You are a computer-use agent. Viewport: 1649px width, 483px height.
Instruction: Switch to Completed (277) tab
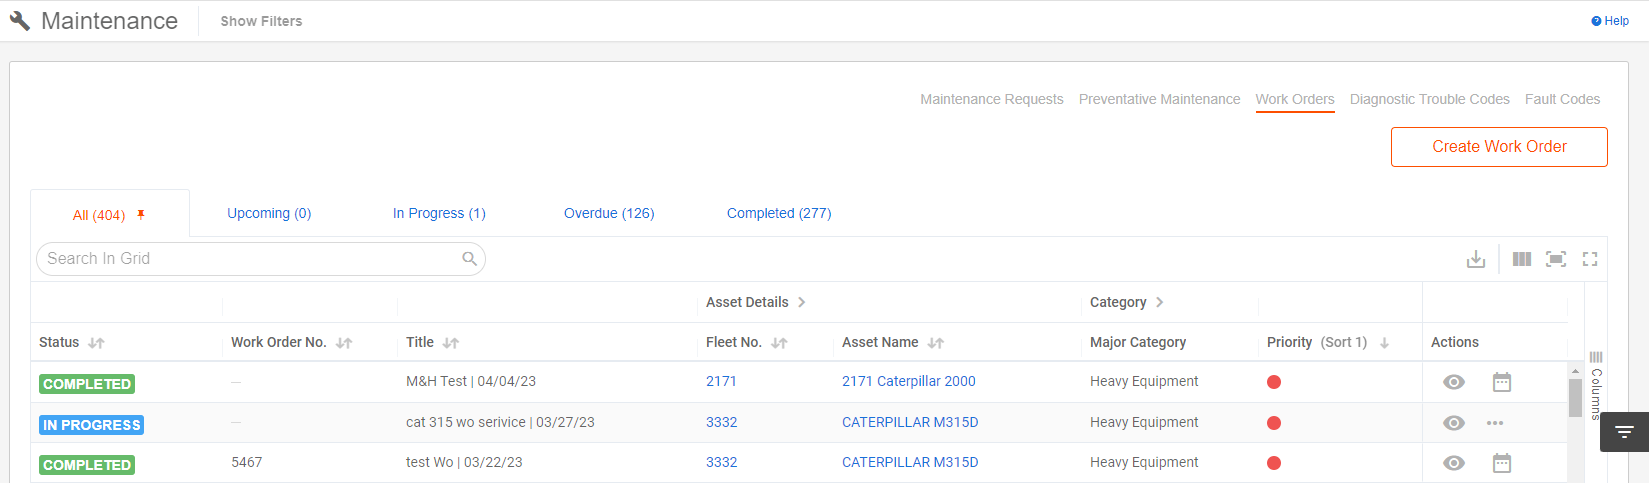point(779,213)
